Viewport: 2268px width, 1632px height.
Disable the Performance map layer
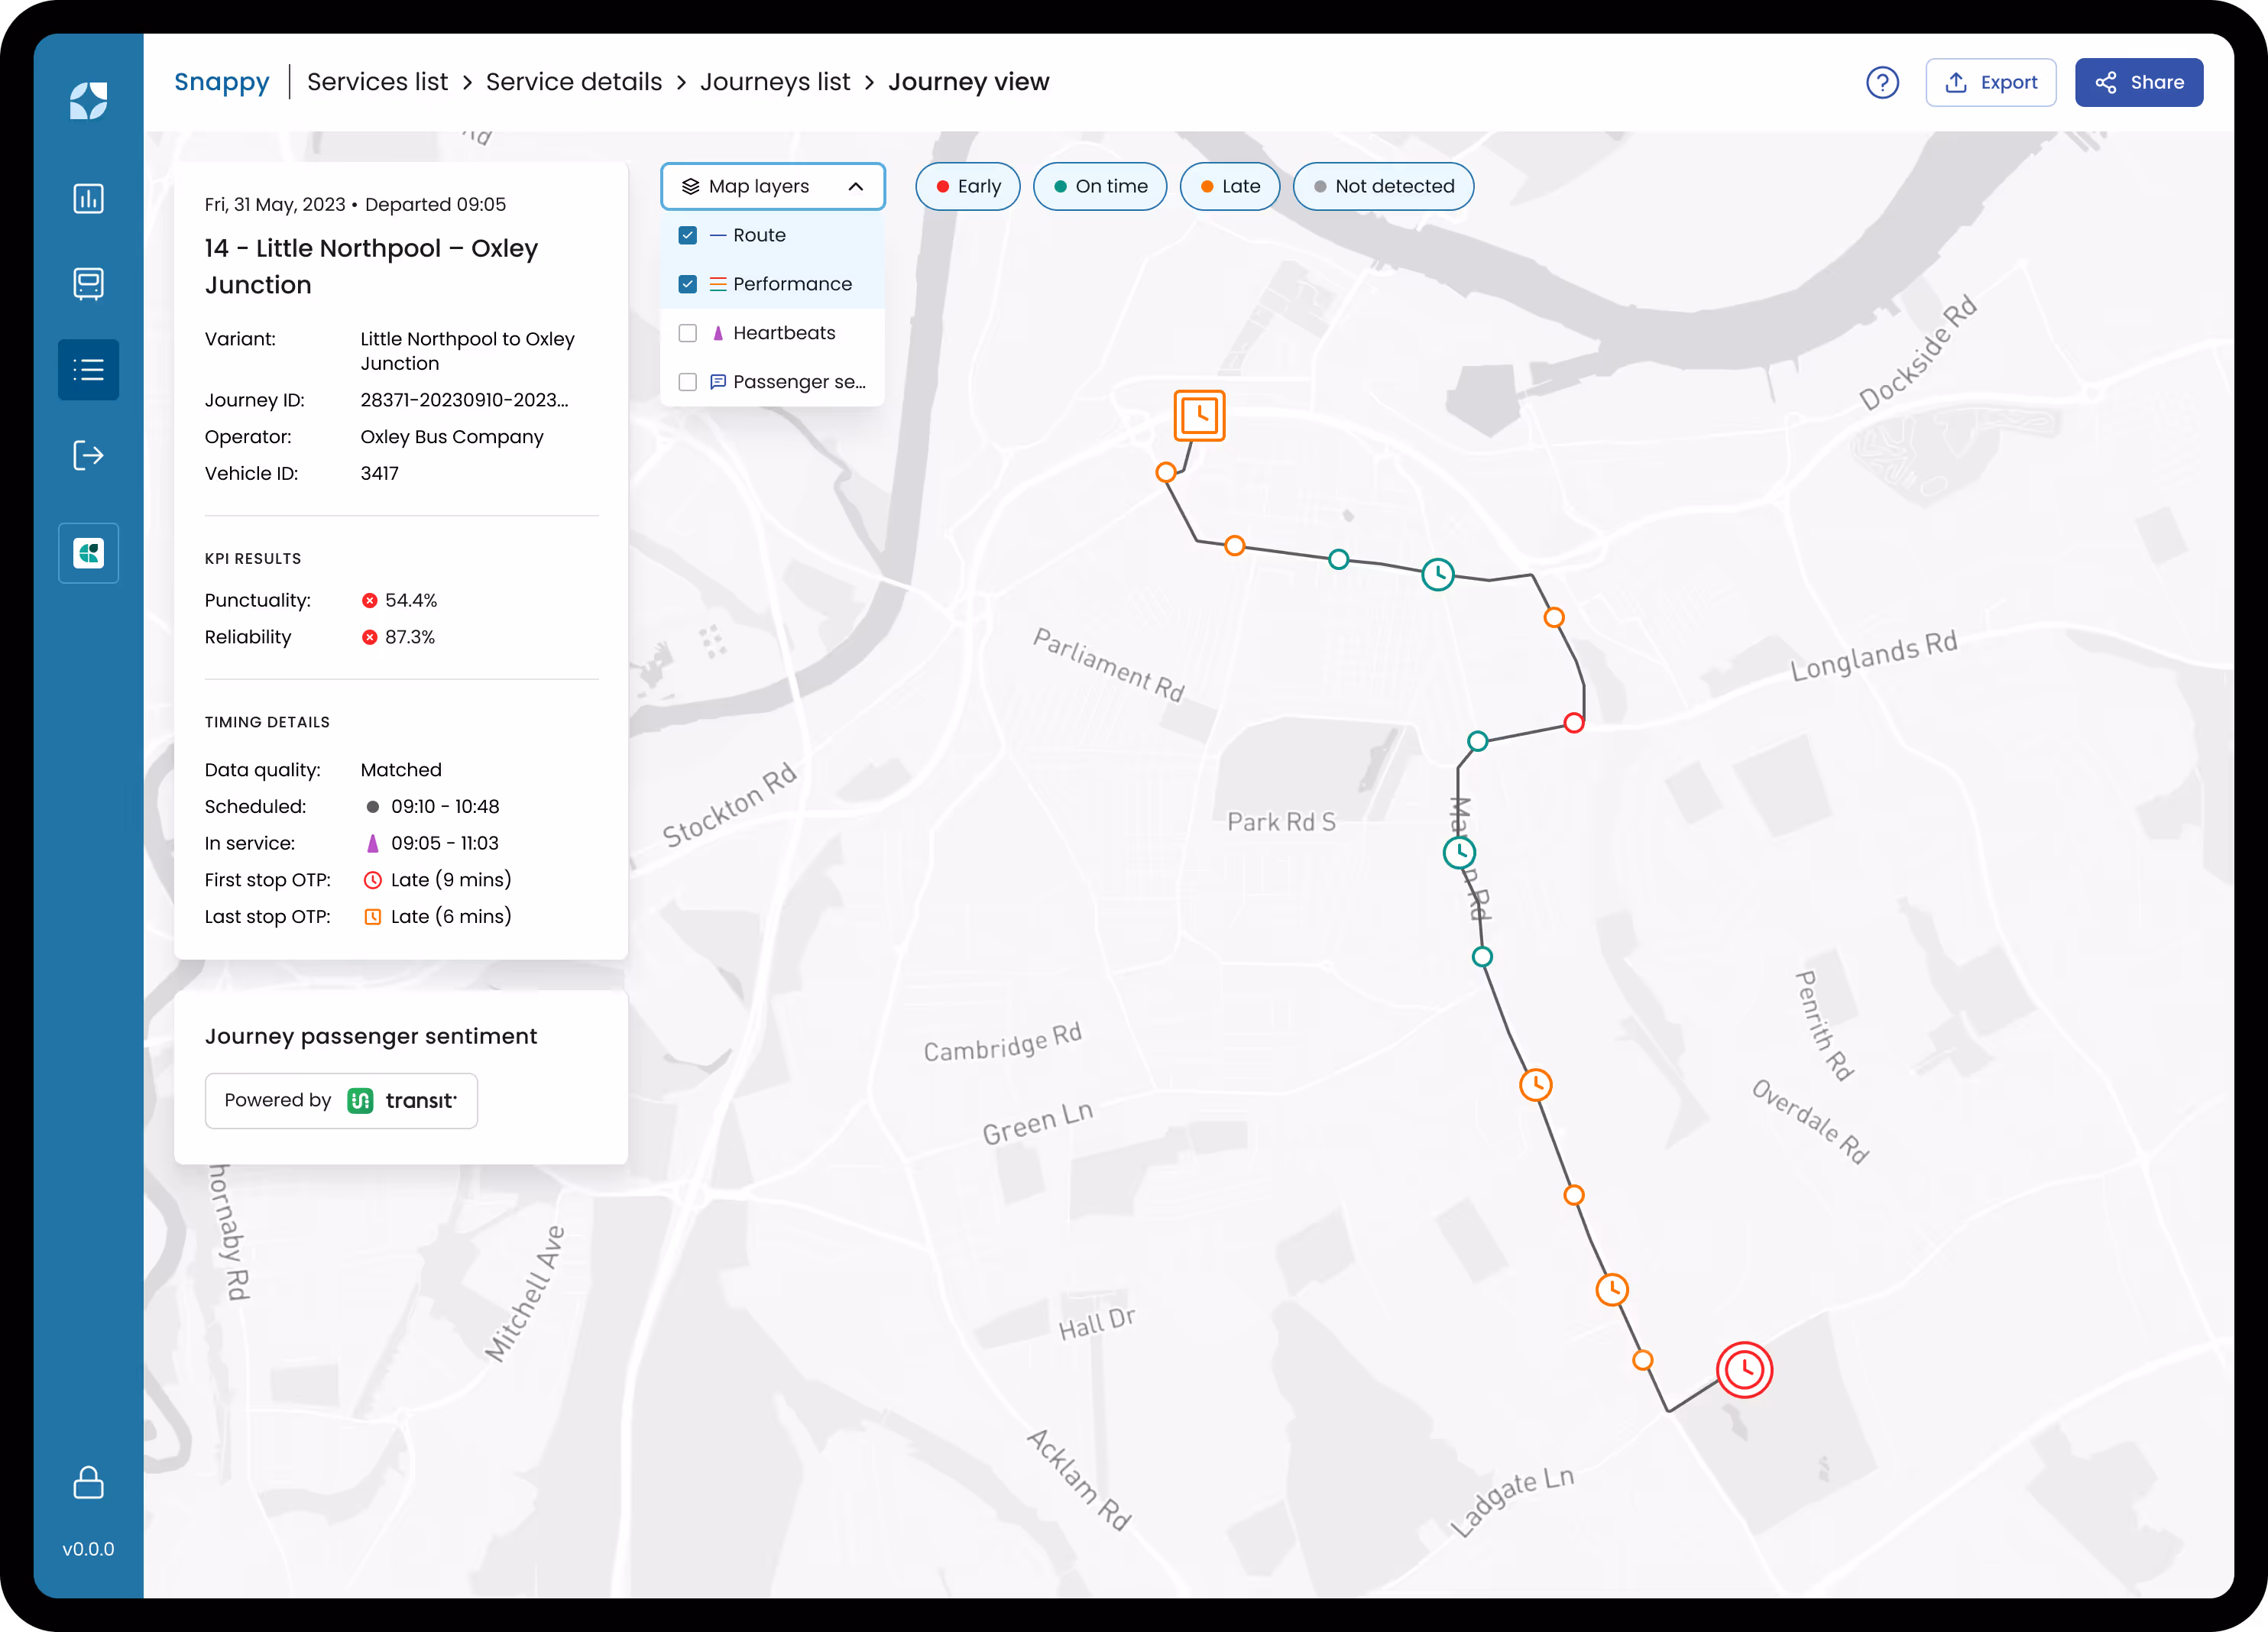[688, 283]
